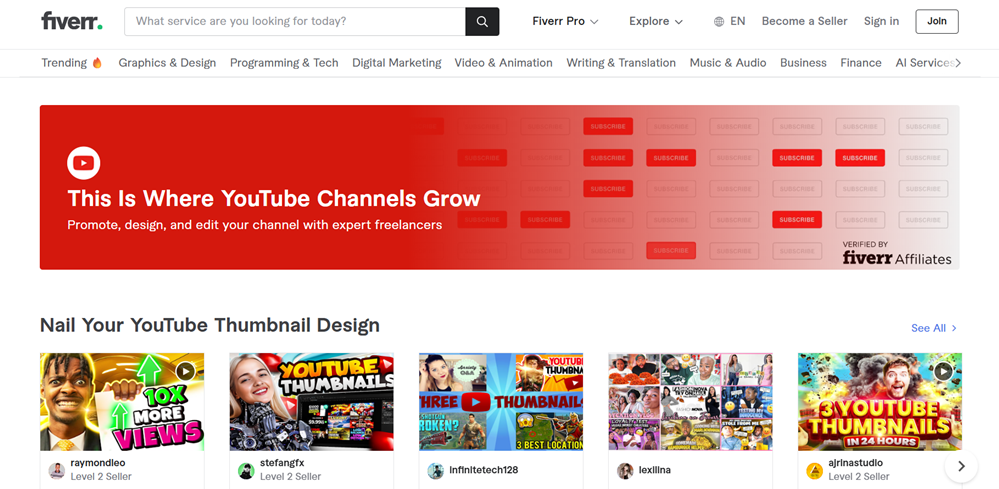Click the ajrinastudio seller name
999x489 pixels.
[x=855, y=463]
